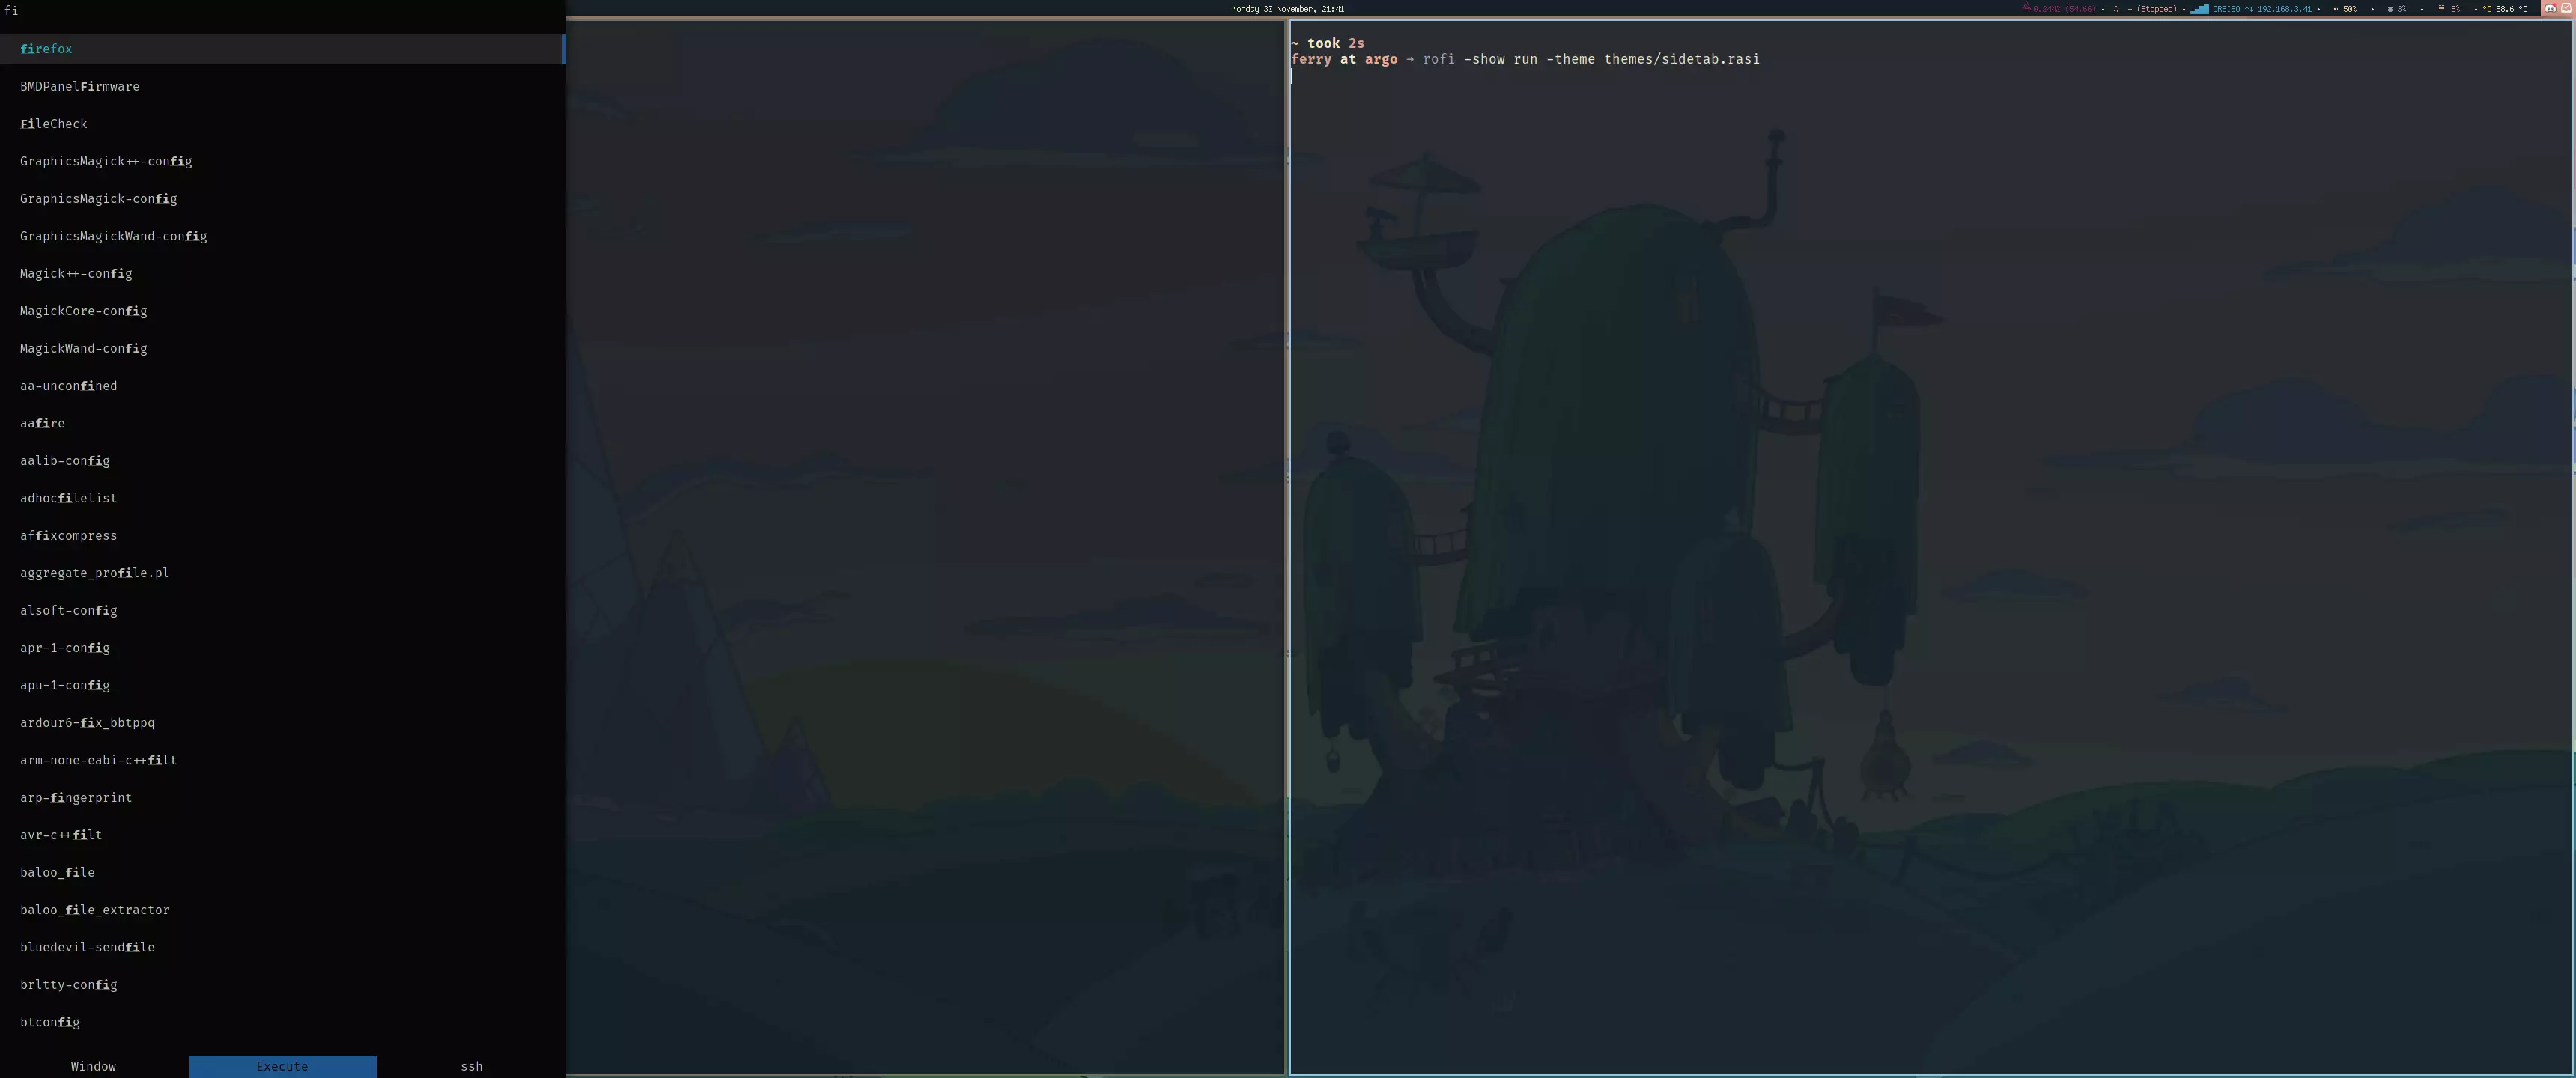This screenshot has height=1078, width=2576.
Task: Click the memory 8% status indicator
Action: tap(2449, 9)
